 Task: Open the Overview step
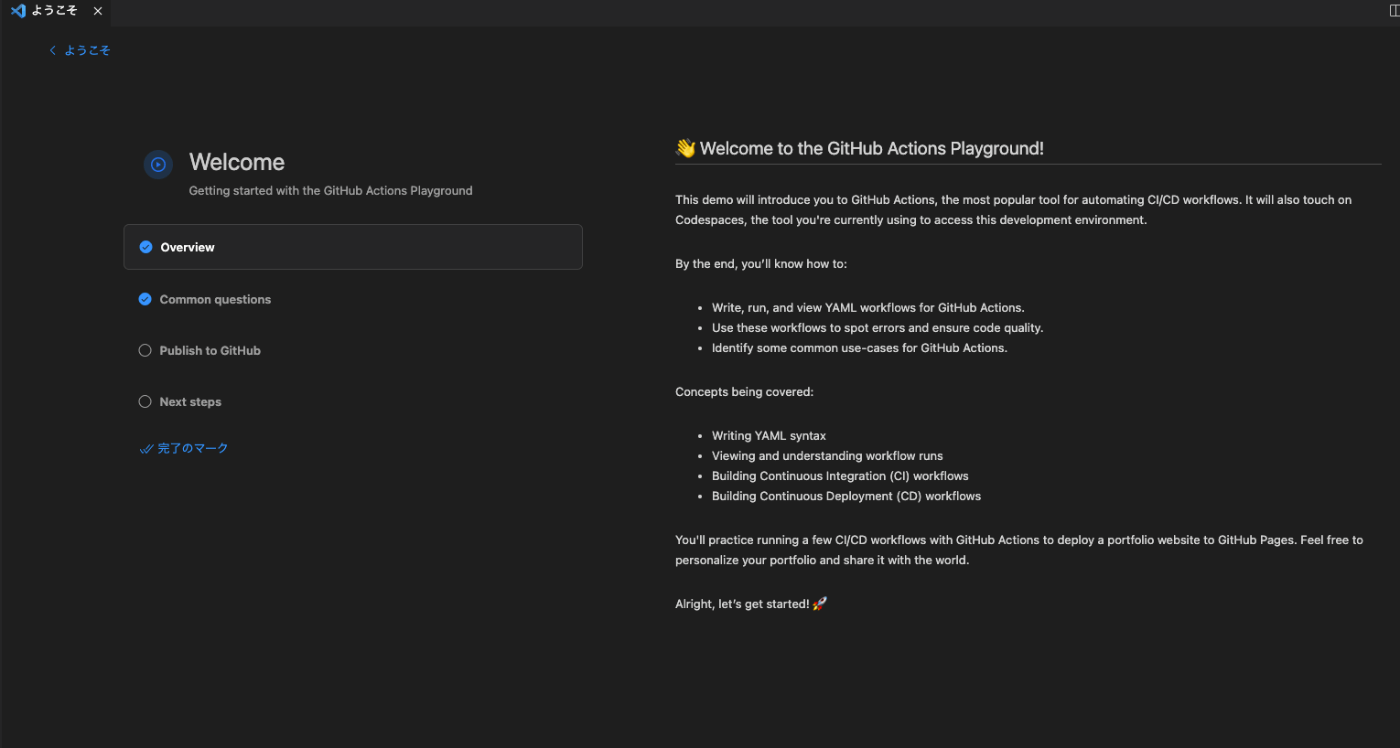pyautogui.click(x=353, y=247)
